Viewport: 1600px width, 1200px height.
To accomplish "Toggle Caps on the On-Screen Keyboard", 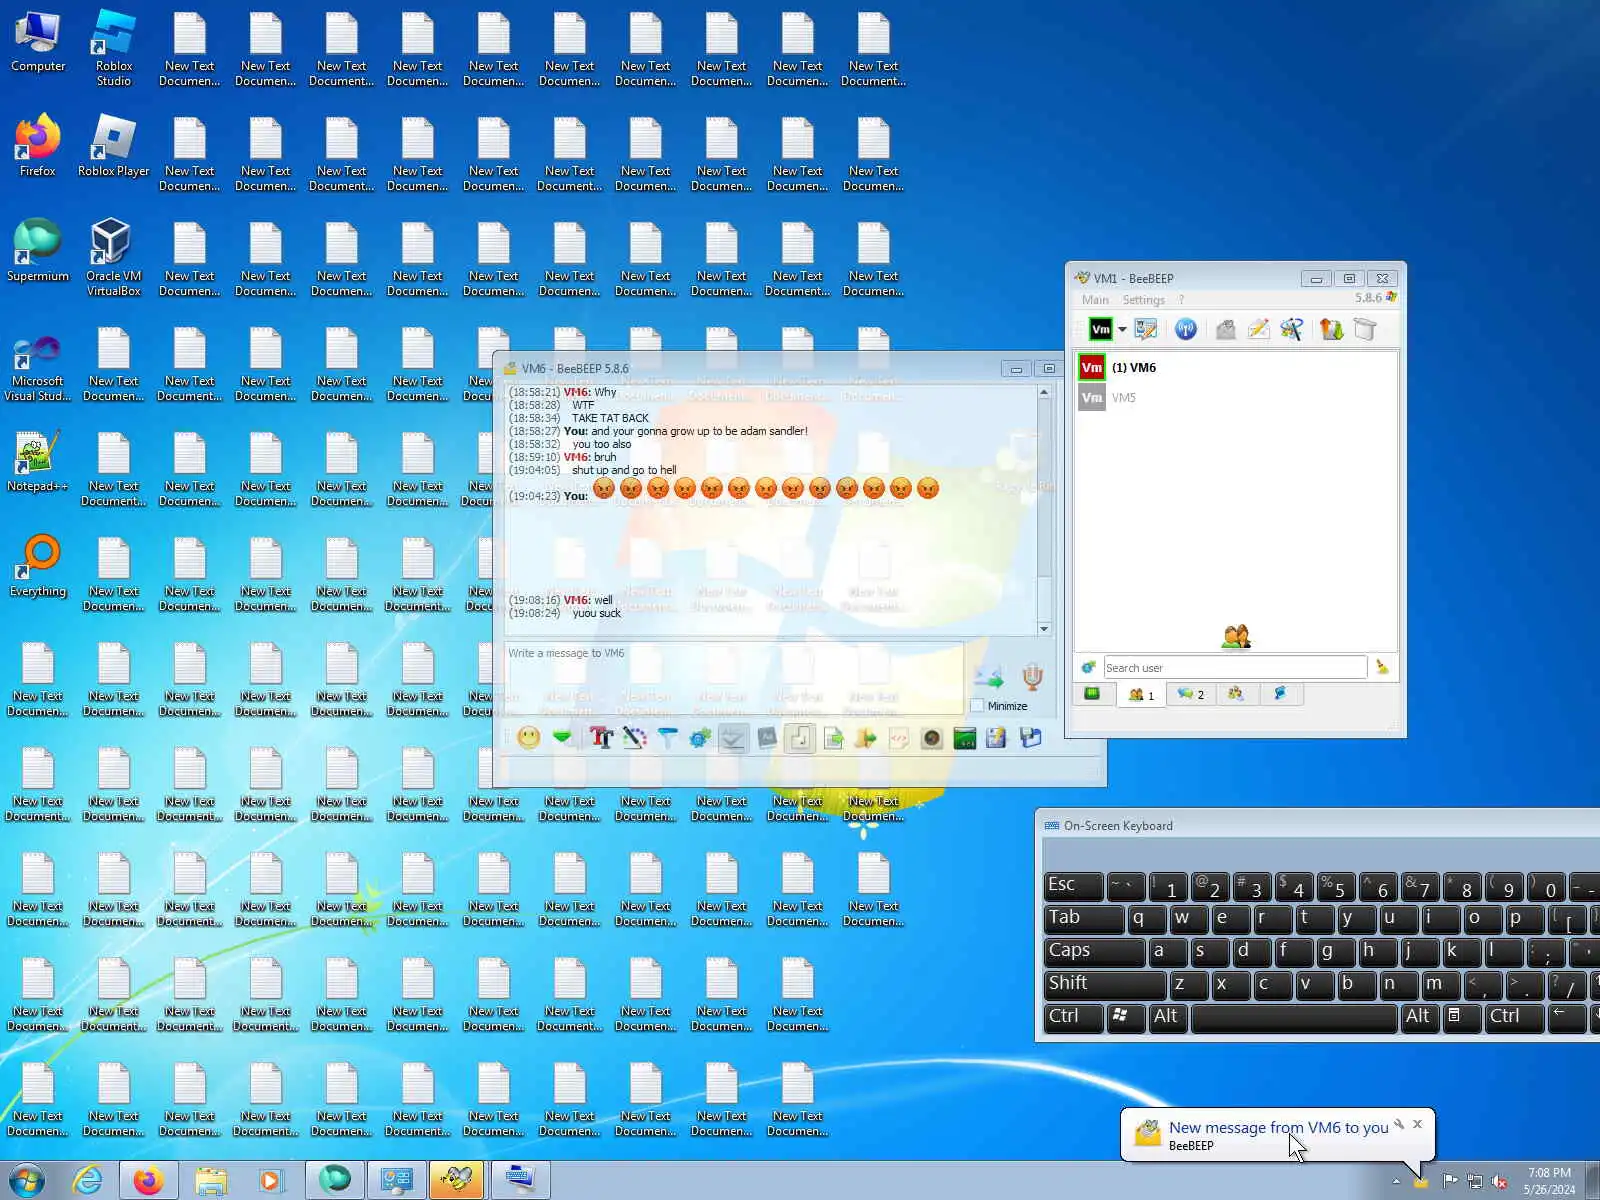I will 1094,951.
